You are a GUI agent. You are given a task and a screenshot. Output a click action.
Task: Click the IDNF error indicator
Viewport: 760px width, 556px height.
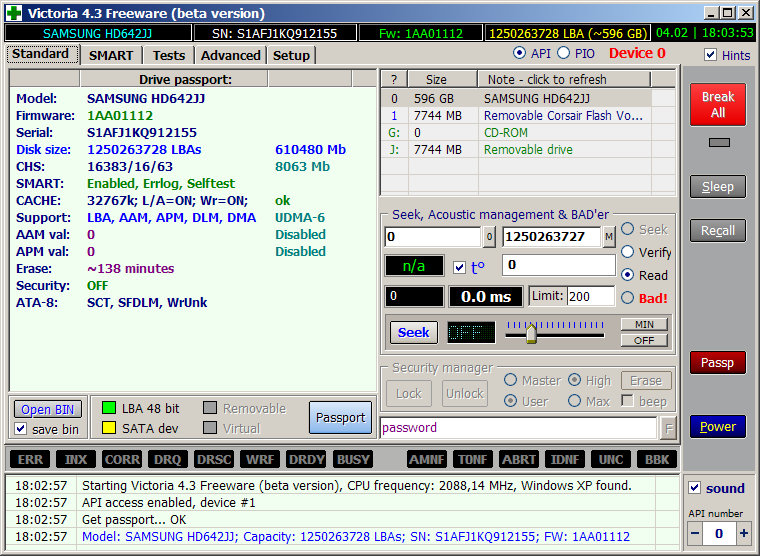565,460
